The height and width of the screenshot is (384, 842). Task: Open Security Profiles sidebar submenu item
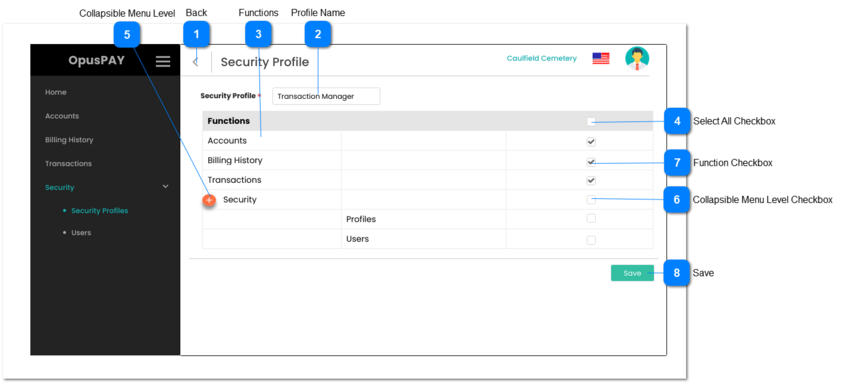click(x=100, y=211)
